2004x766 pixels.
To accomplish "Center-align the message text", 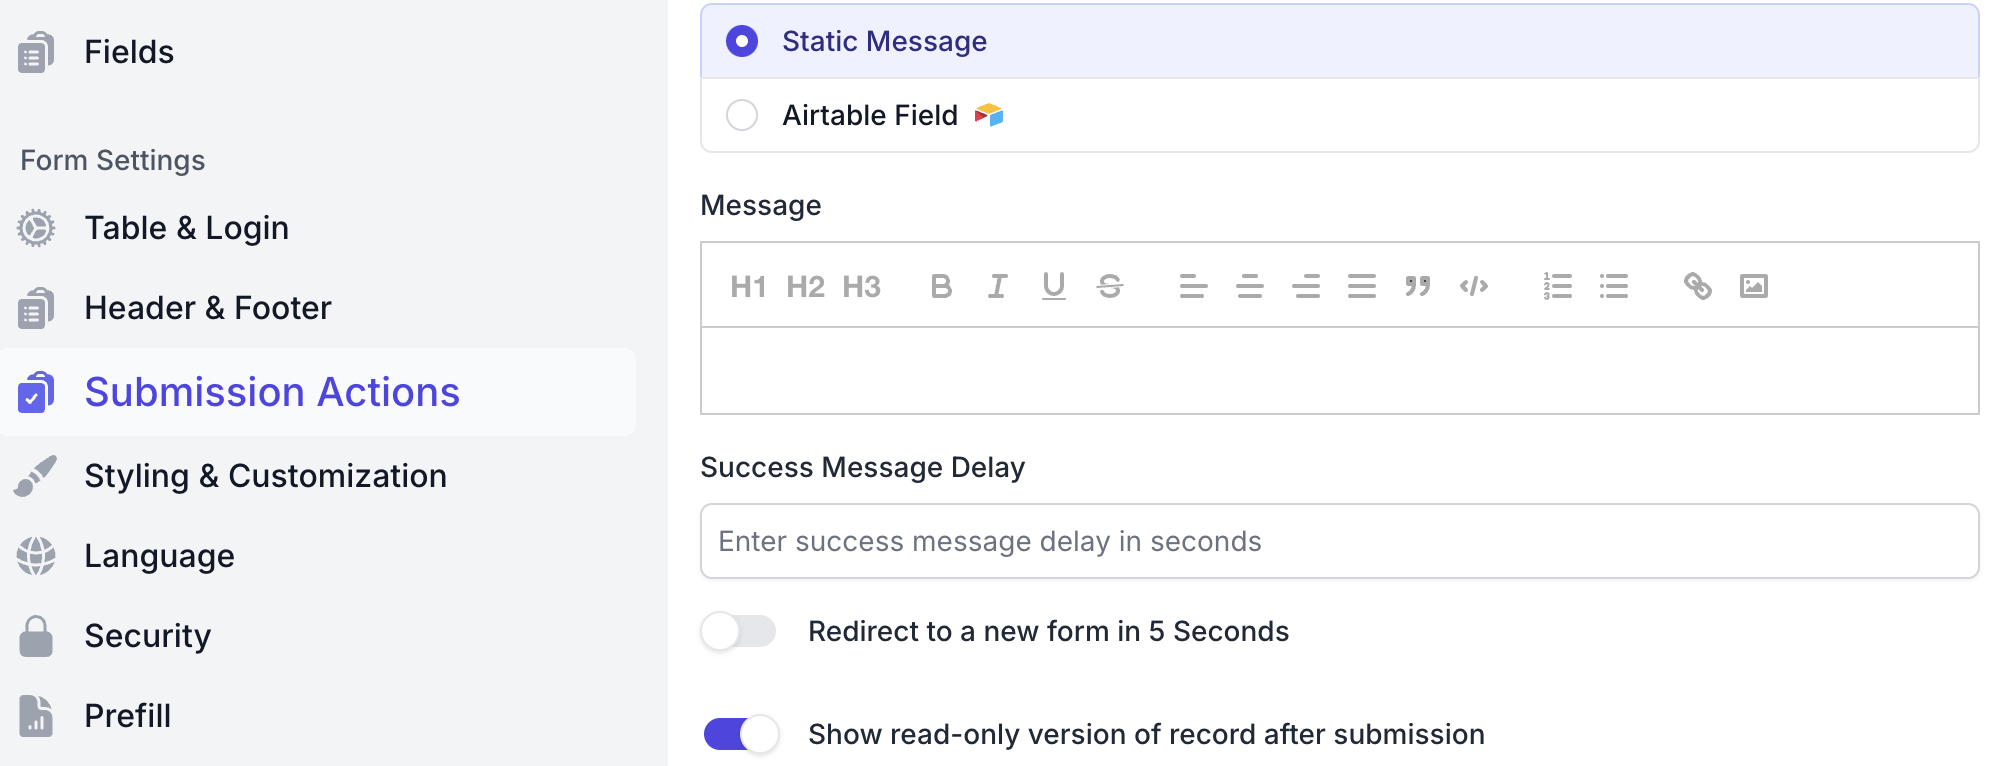I will tap(1249, 287).
